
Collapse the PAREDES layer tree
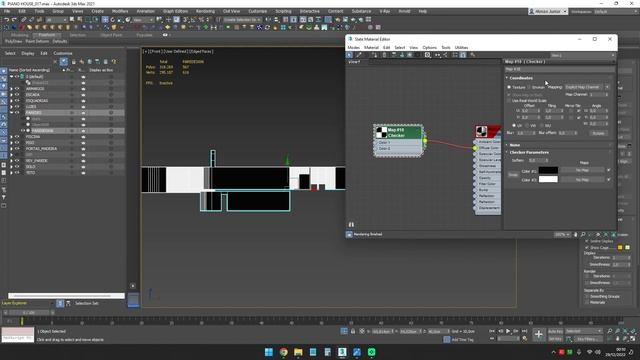pos(11,113)
